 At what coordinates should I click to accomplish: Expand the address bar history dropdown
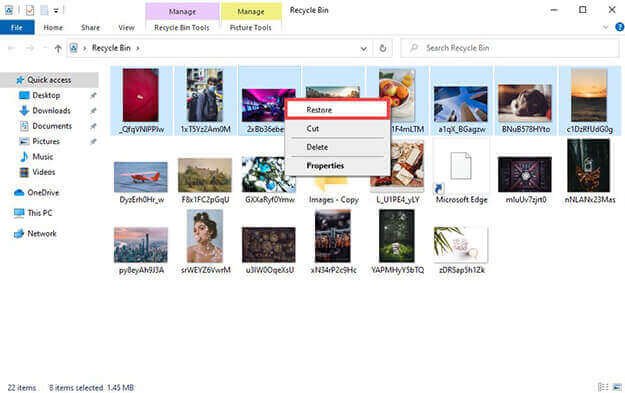pos(364,48)
